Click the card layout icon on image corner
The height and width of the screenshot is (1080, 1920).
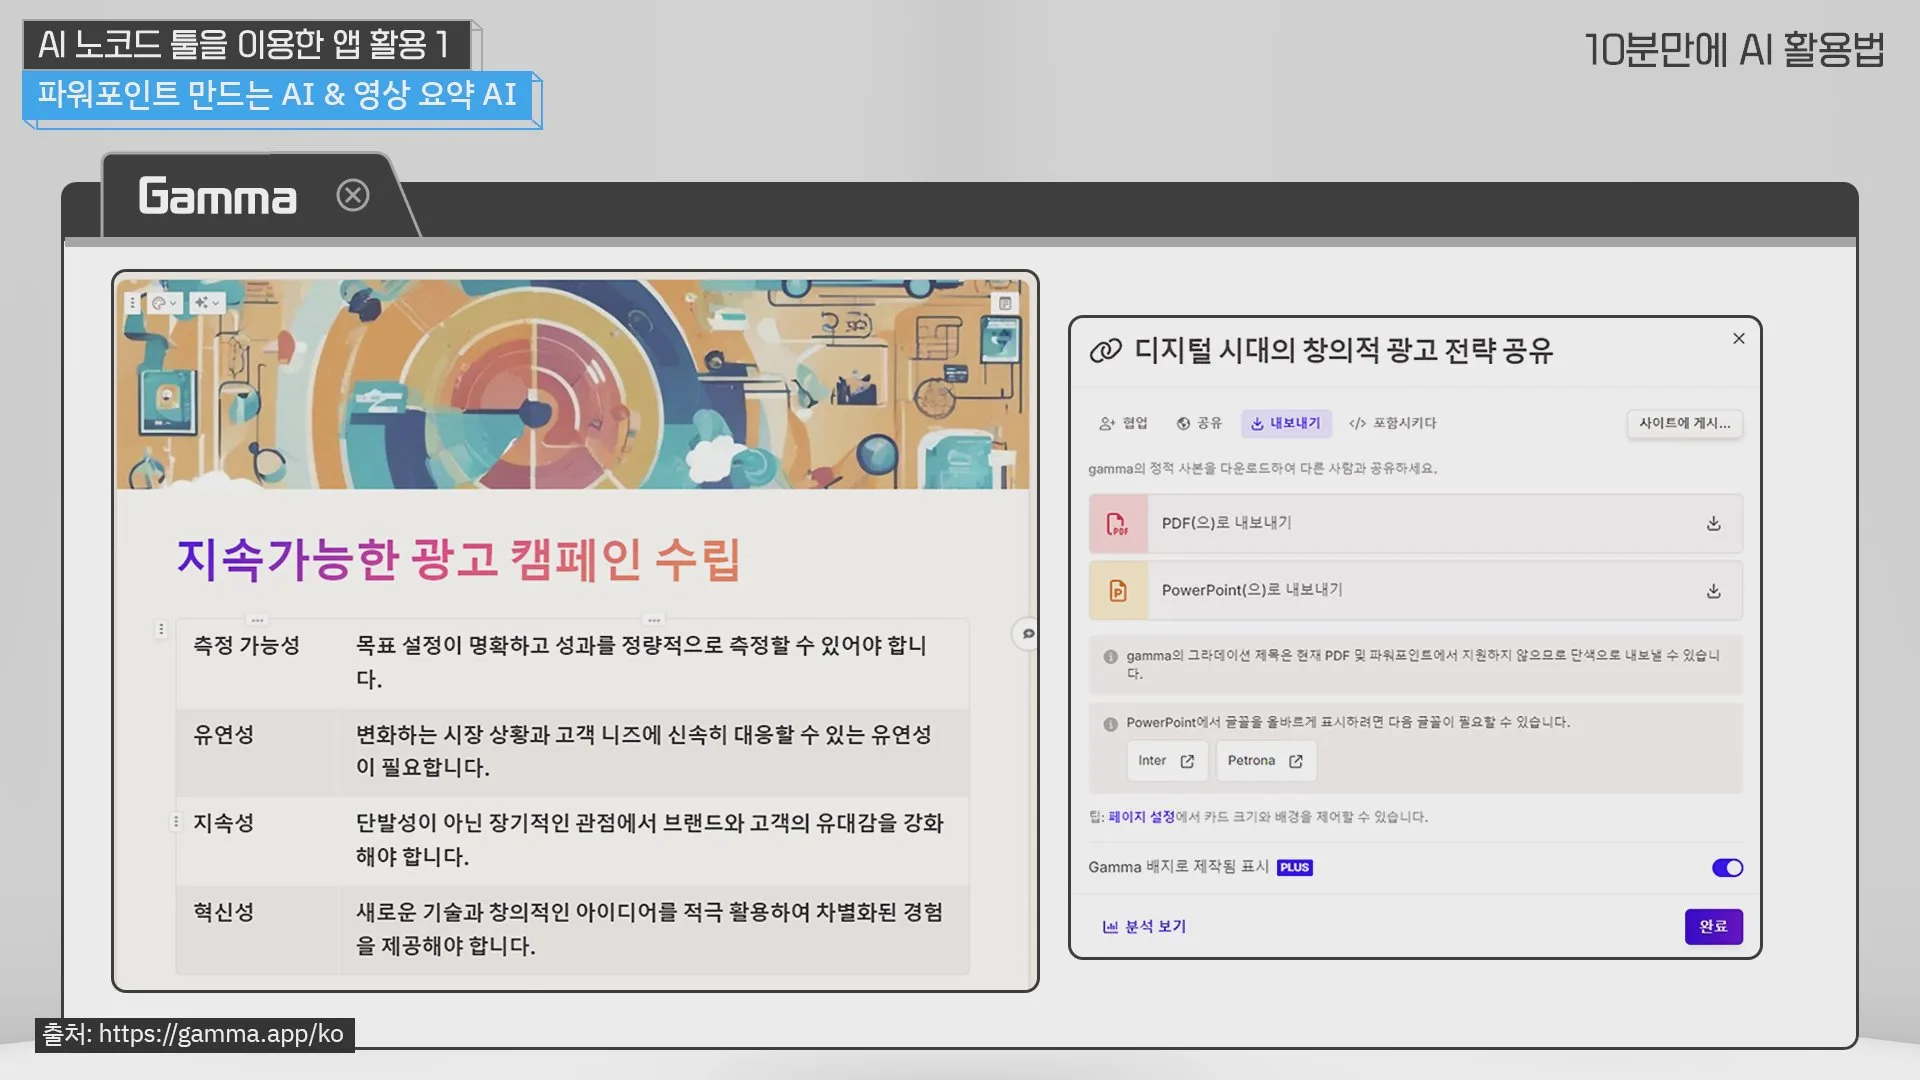tap(1005, 304)
